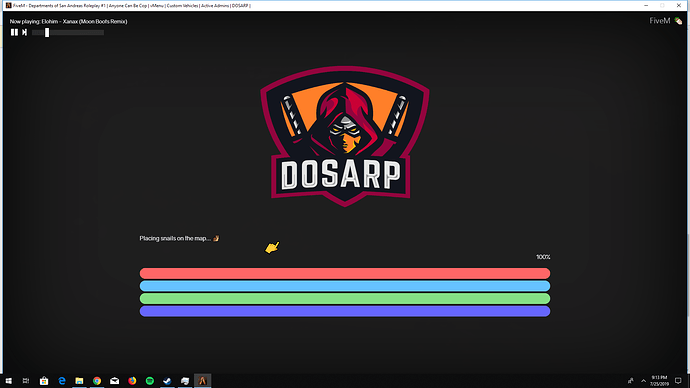Open Microsoft Store from taskbar
The width and height of the screenshot is (690, 388).
(x=44, y=381)
